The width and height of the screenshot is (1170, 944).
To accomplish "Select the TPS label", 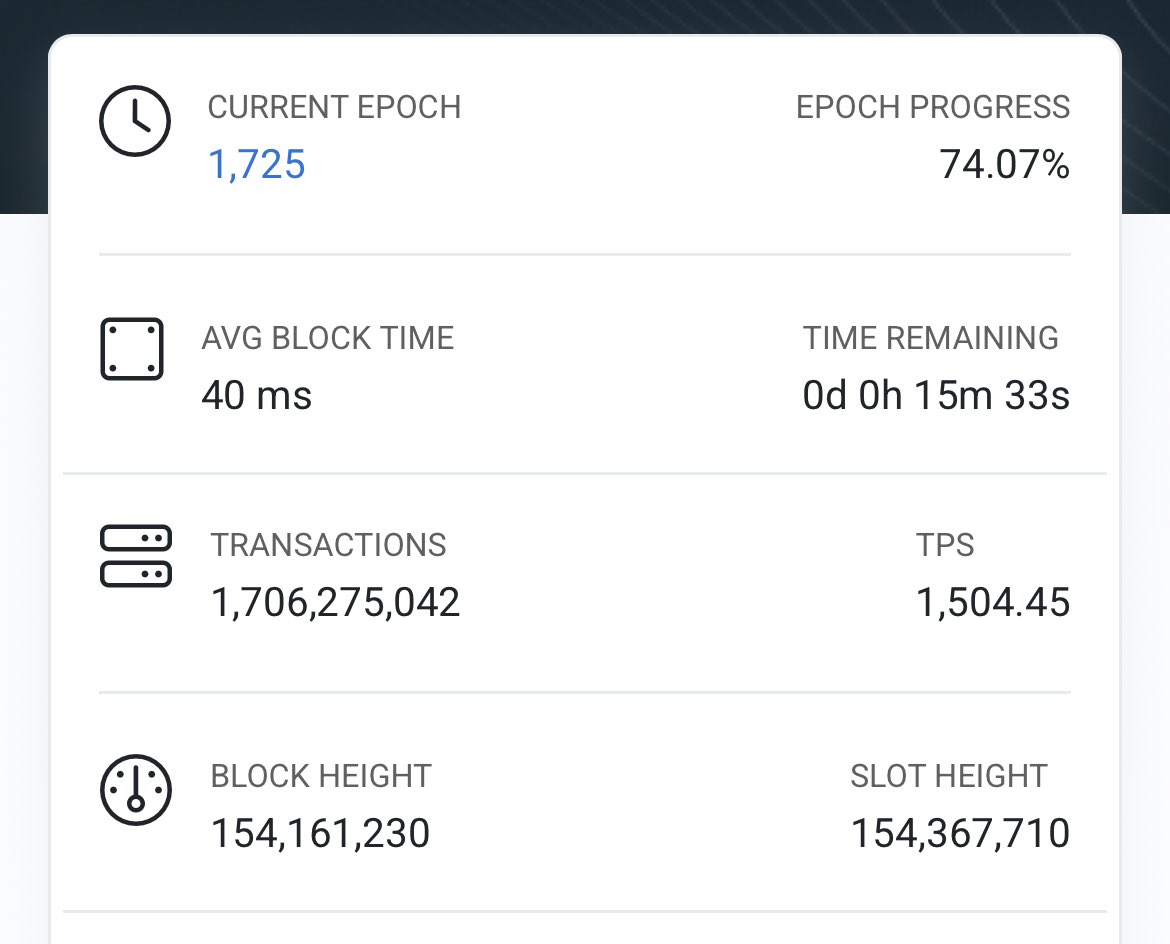I will point(945,545).
